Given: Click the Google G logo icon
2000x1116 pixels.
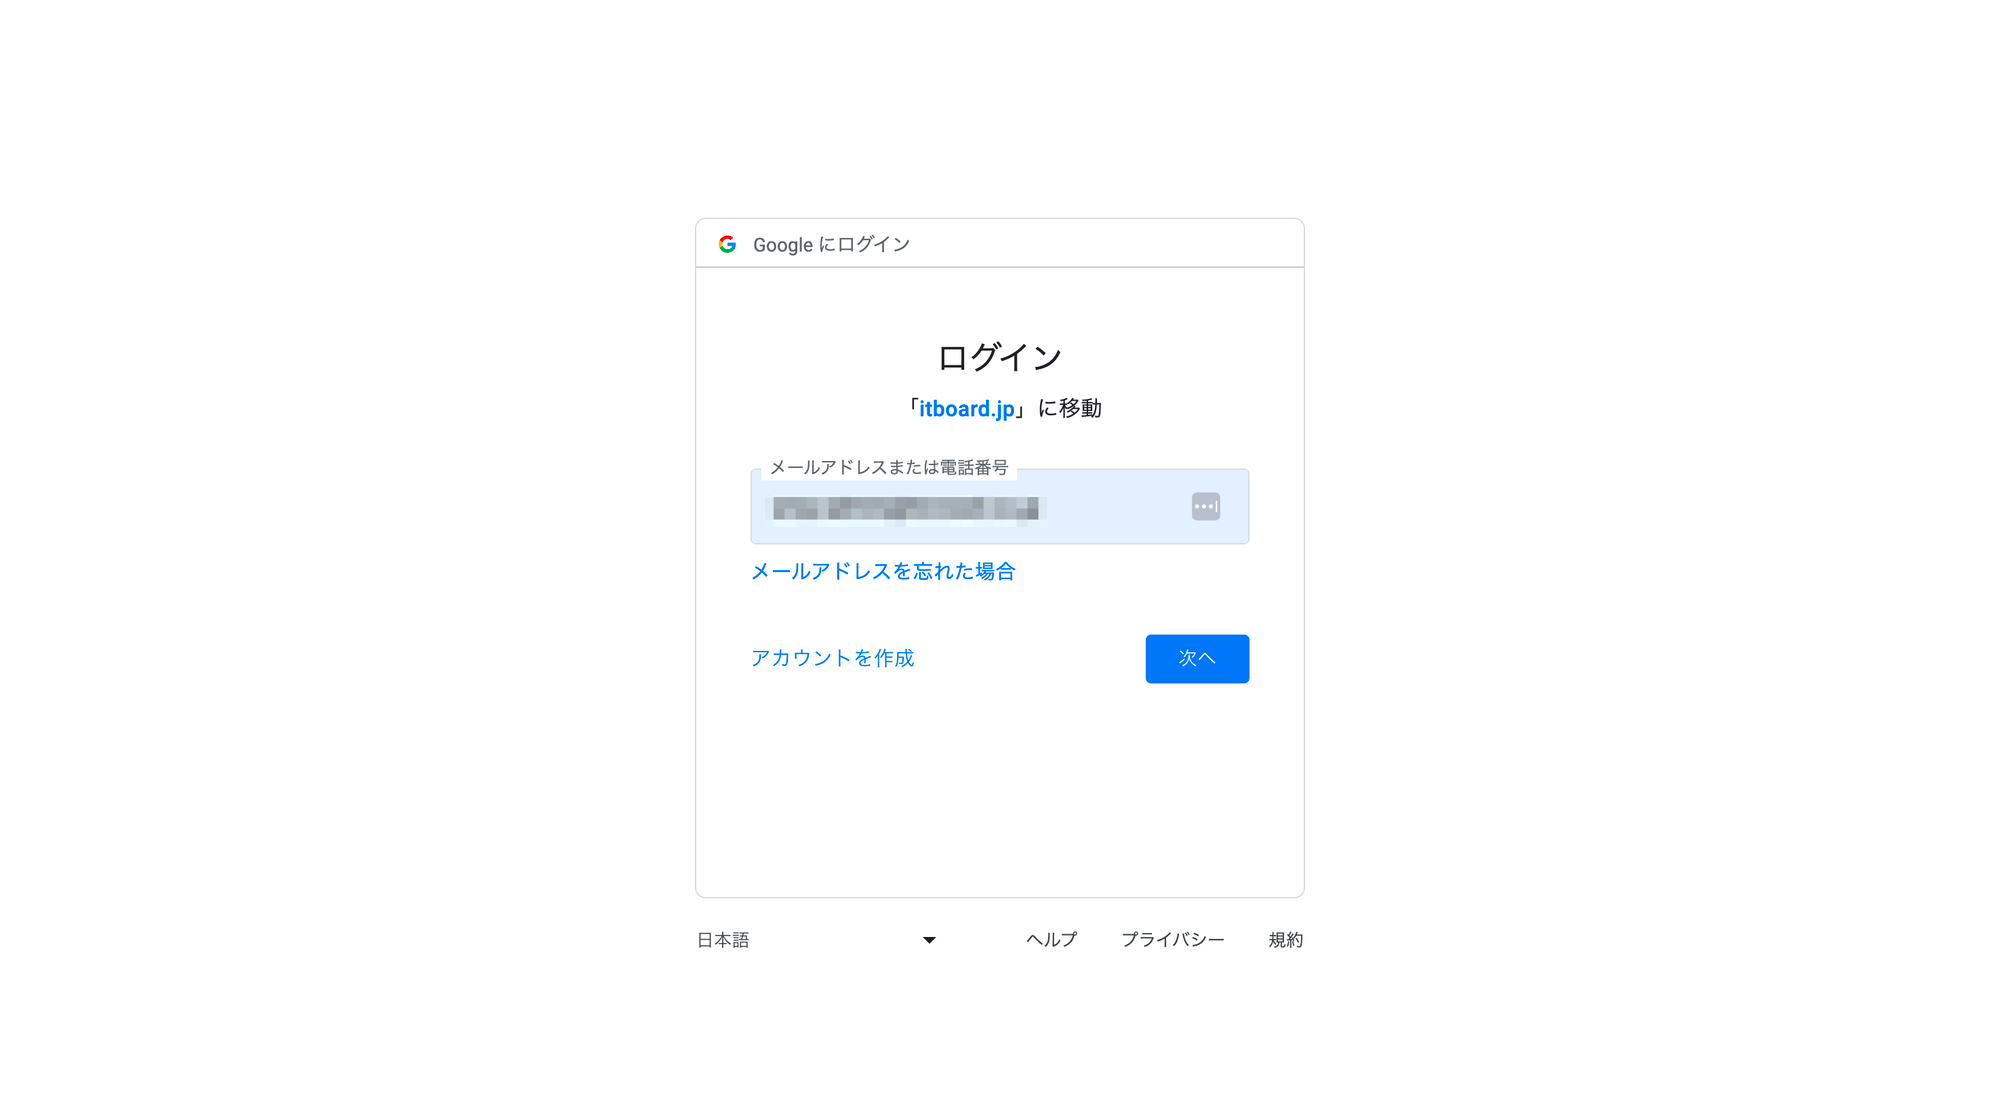Looking at the screenshot, I should (x=727, y=244).
